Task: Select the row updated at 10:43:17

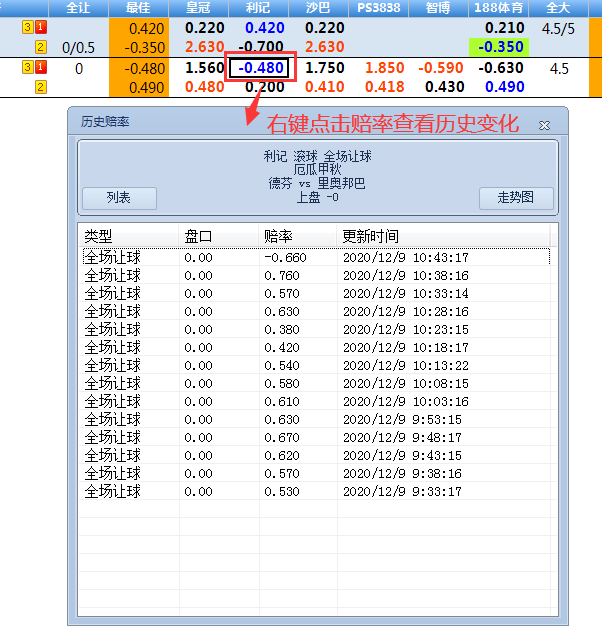Action: pos(316,258)
